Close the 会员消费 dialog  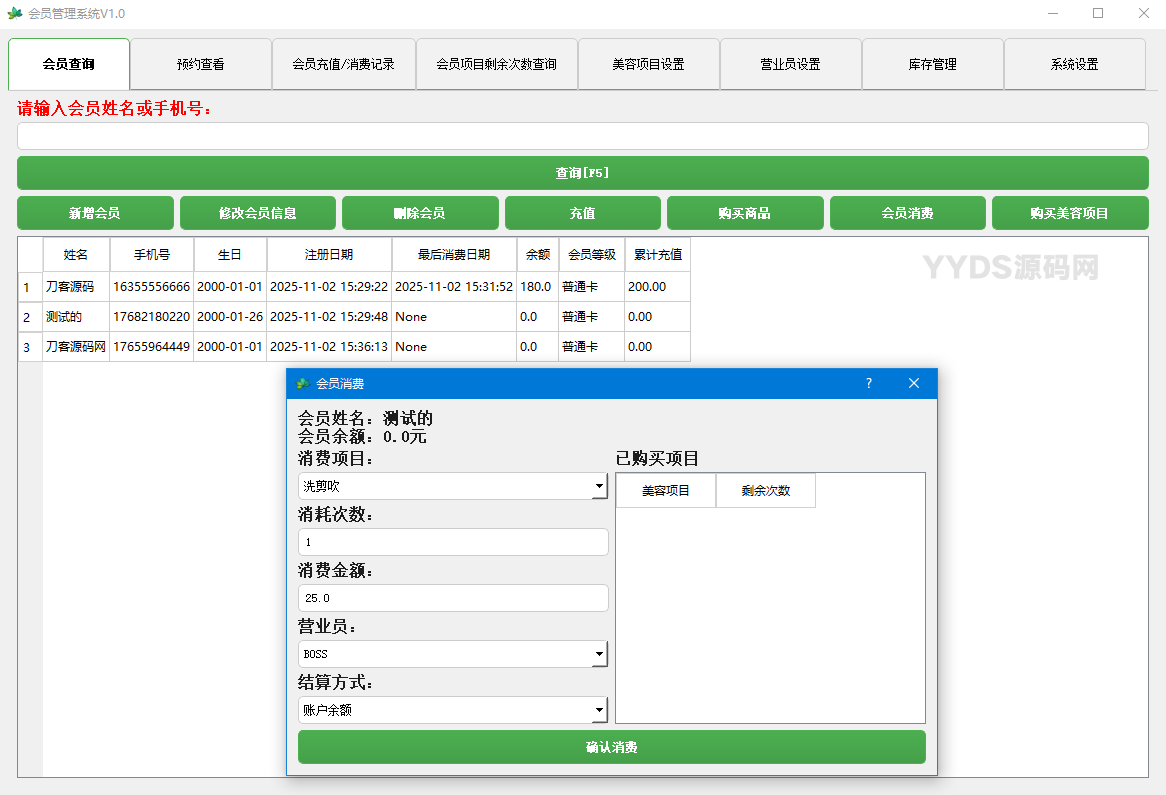913,383
